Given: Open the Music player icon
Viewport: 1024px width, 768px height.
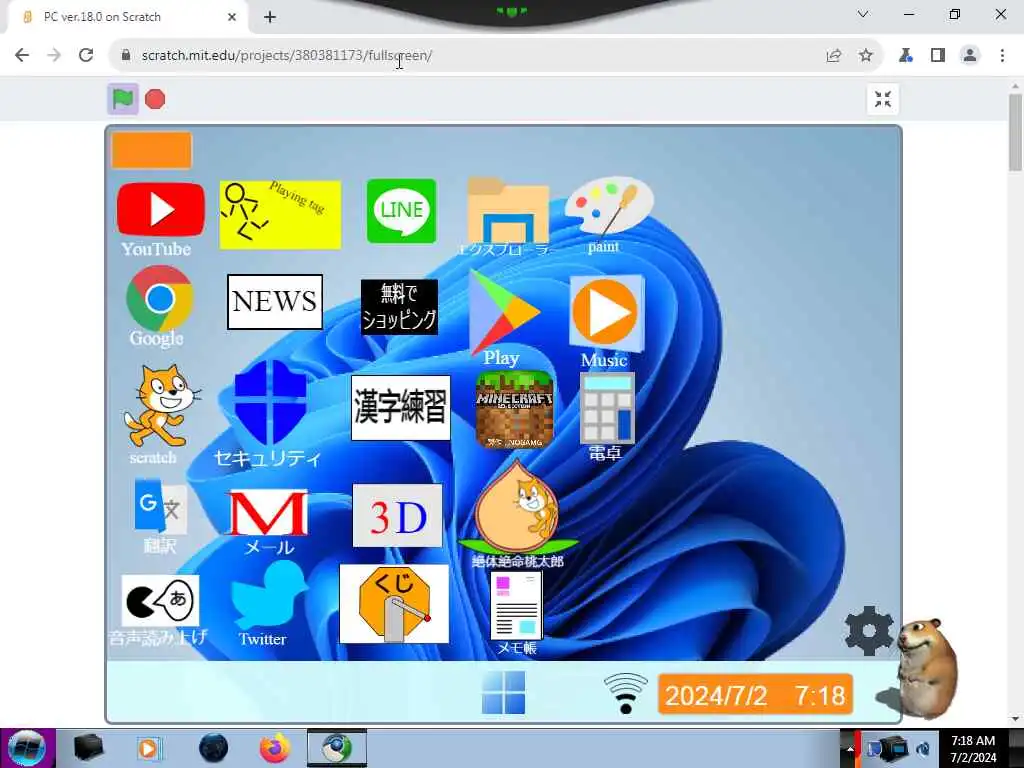Looking at the screenshot, I should pos(607,313).
